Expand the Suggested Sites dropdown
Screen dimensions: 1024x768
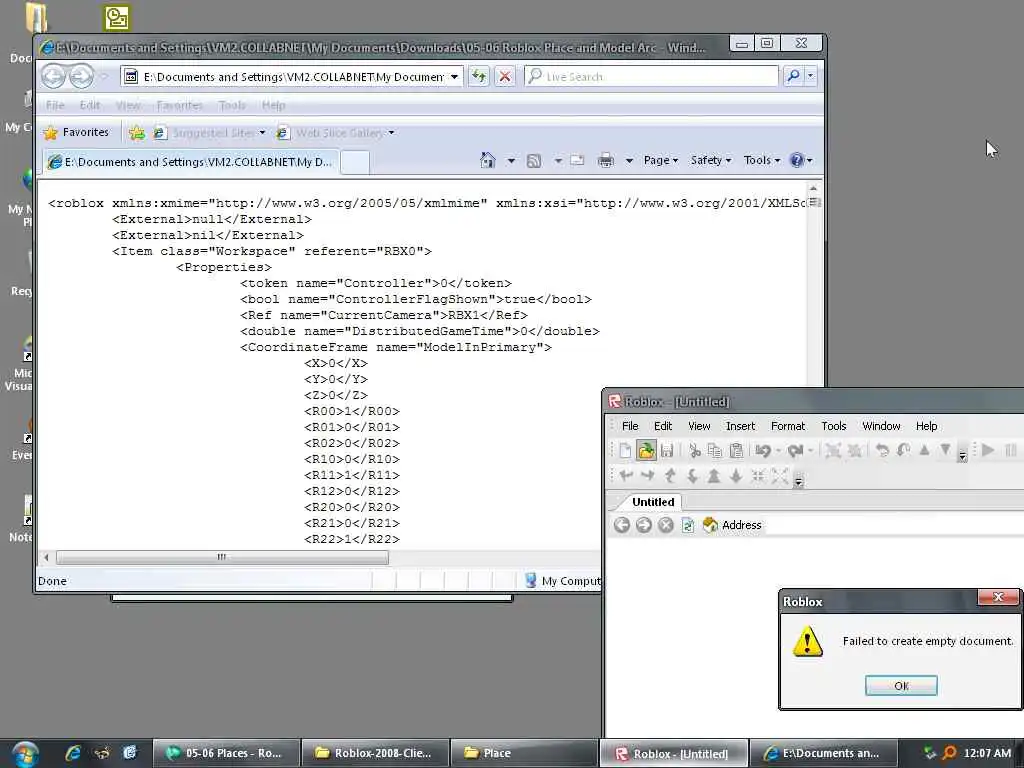point(263,133)
